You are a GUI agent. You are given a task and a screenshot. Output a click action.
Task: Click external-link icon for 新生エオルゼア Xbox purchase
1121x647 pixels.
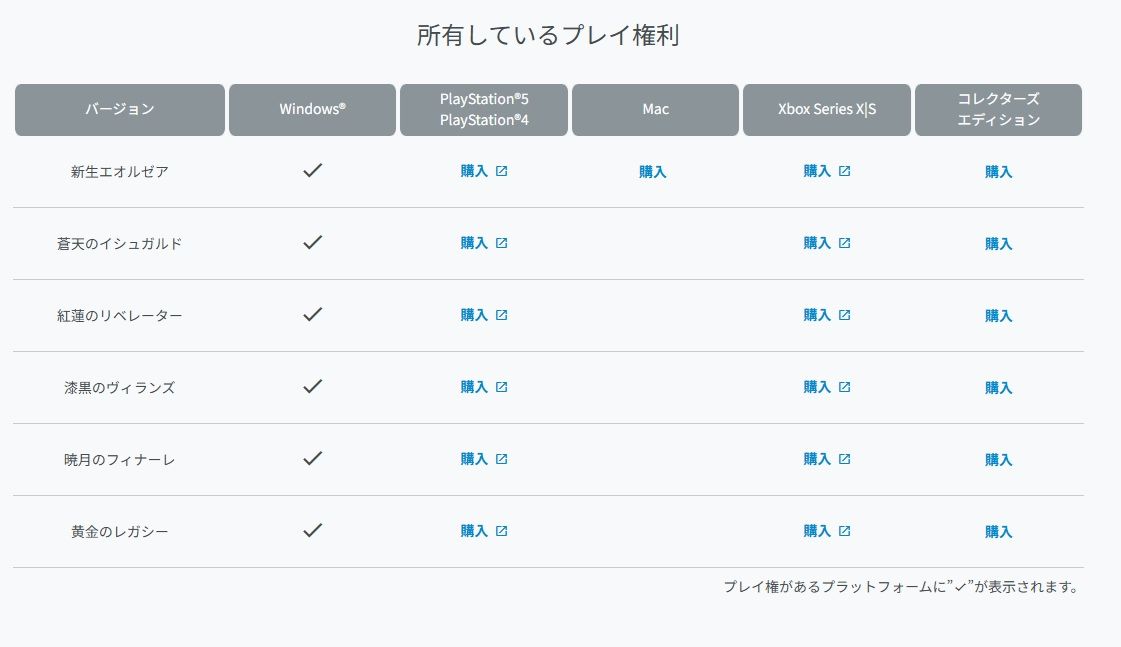tap(845, 171)
